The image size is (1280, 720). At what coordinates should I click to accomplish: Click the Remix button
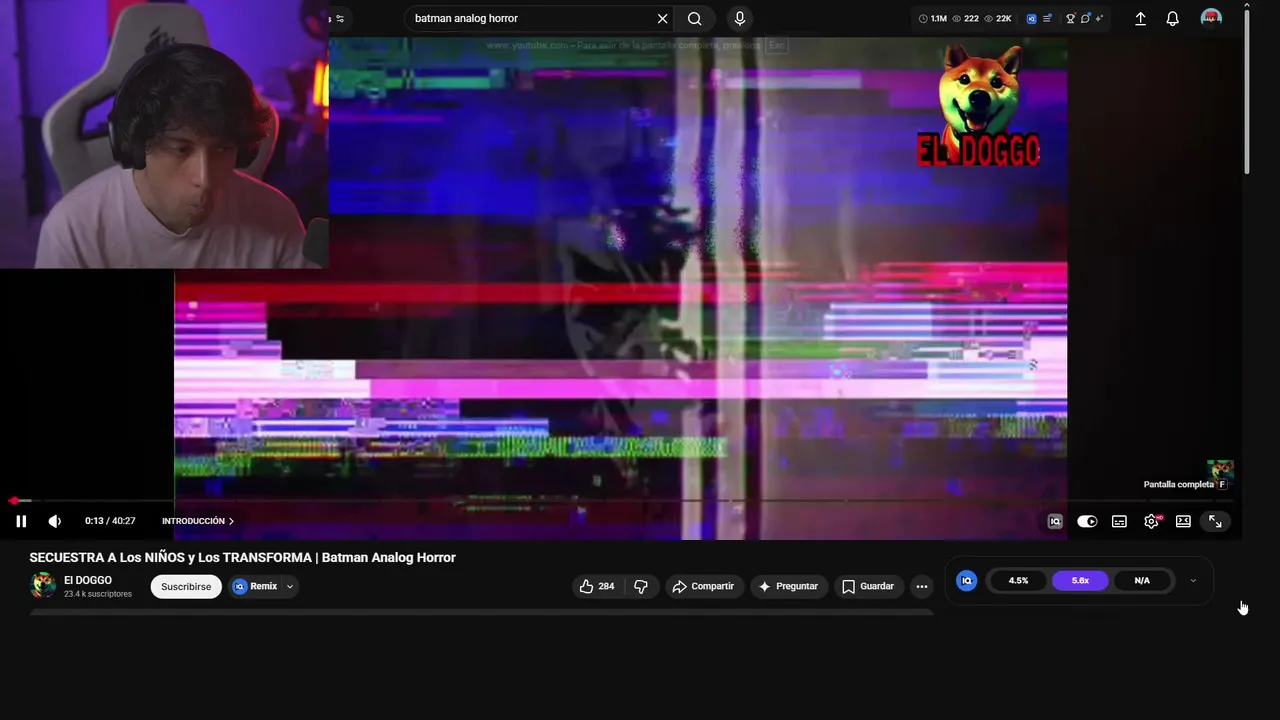click(255, 586)
